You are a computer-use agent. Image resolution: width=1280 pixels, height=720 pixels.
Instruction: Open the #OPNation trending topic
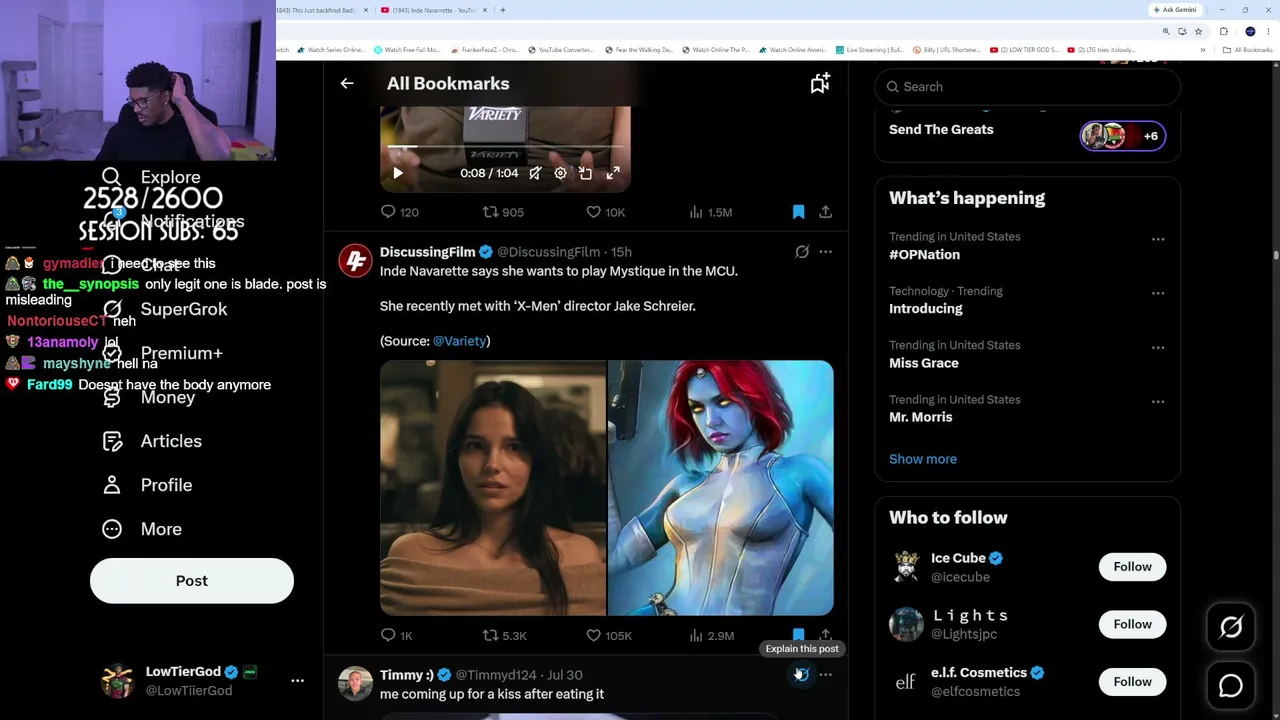pos(924,254)
